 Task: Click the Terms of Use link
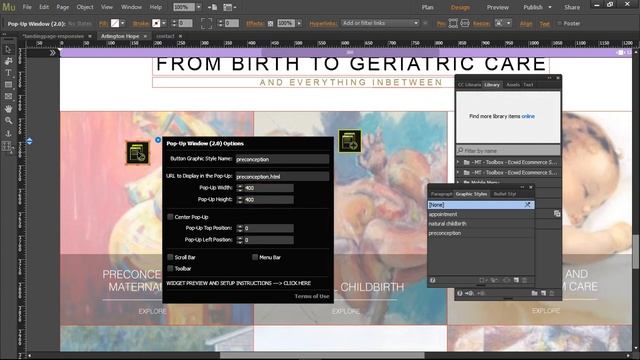point(312,296)
